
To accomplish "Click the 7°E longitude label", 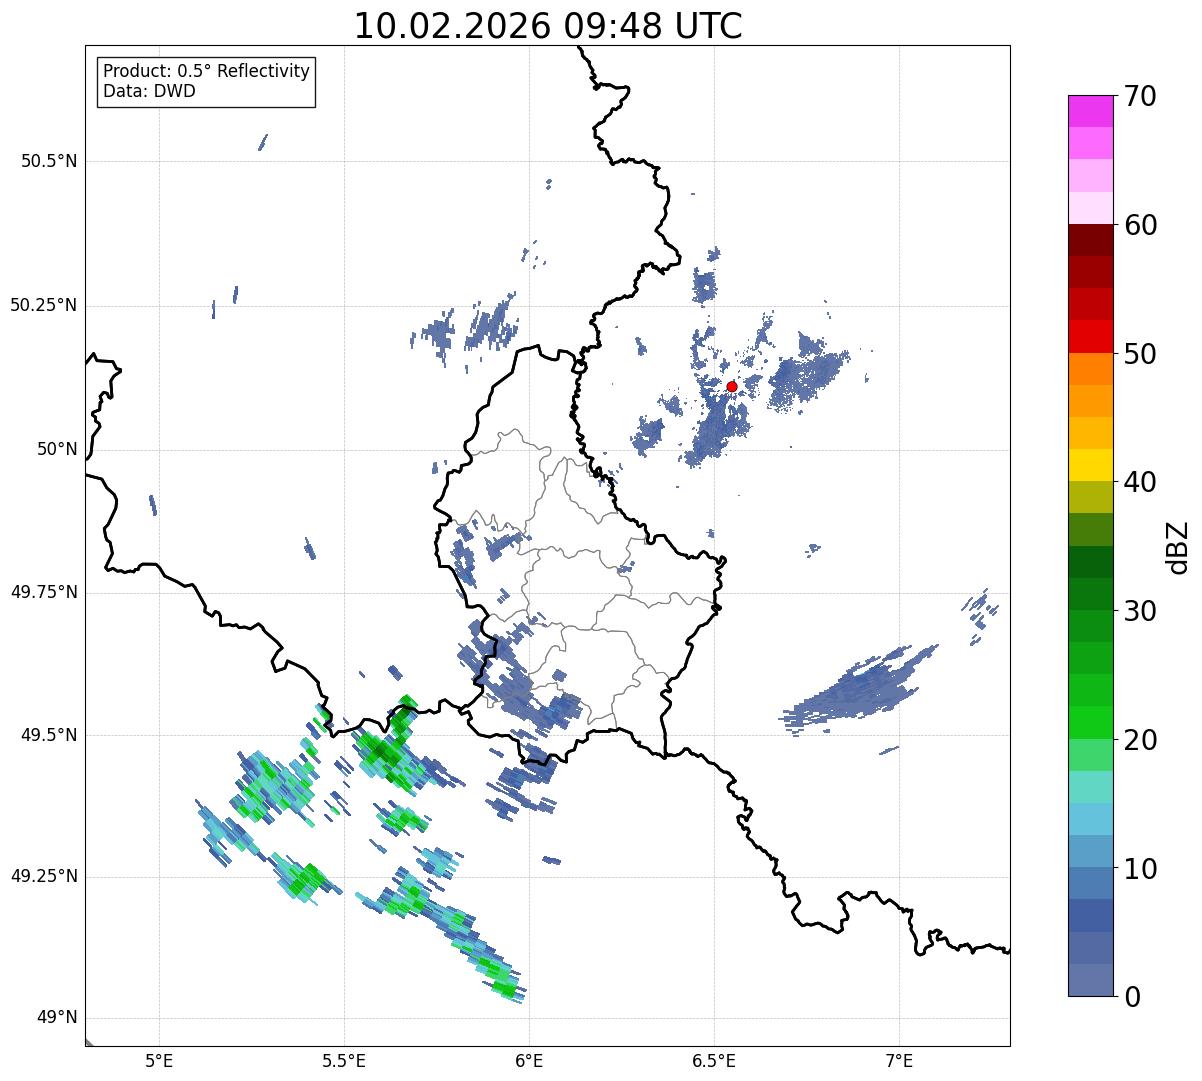I will [899, 1060].
